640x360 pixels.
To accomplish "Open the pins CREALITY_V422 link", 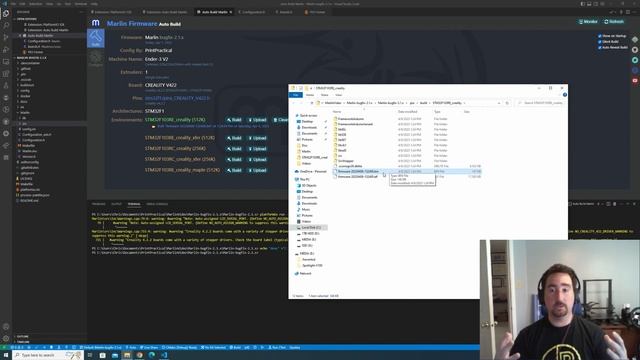I will (177, 98).
